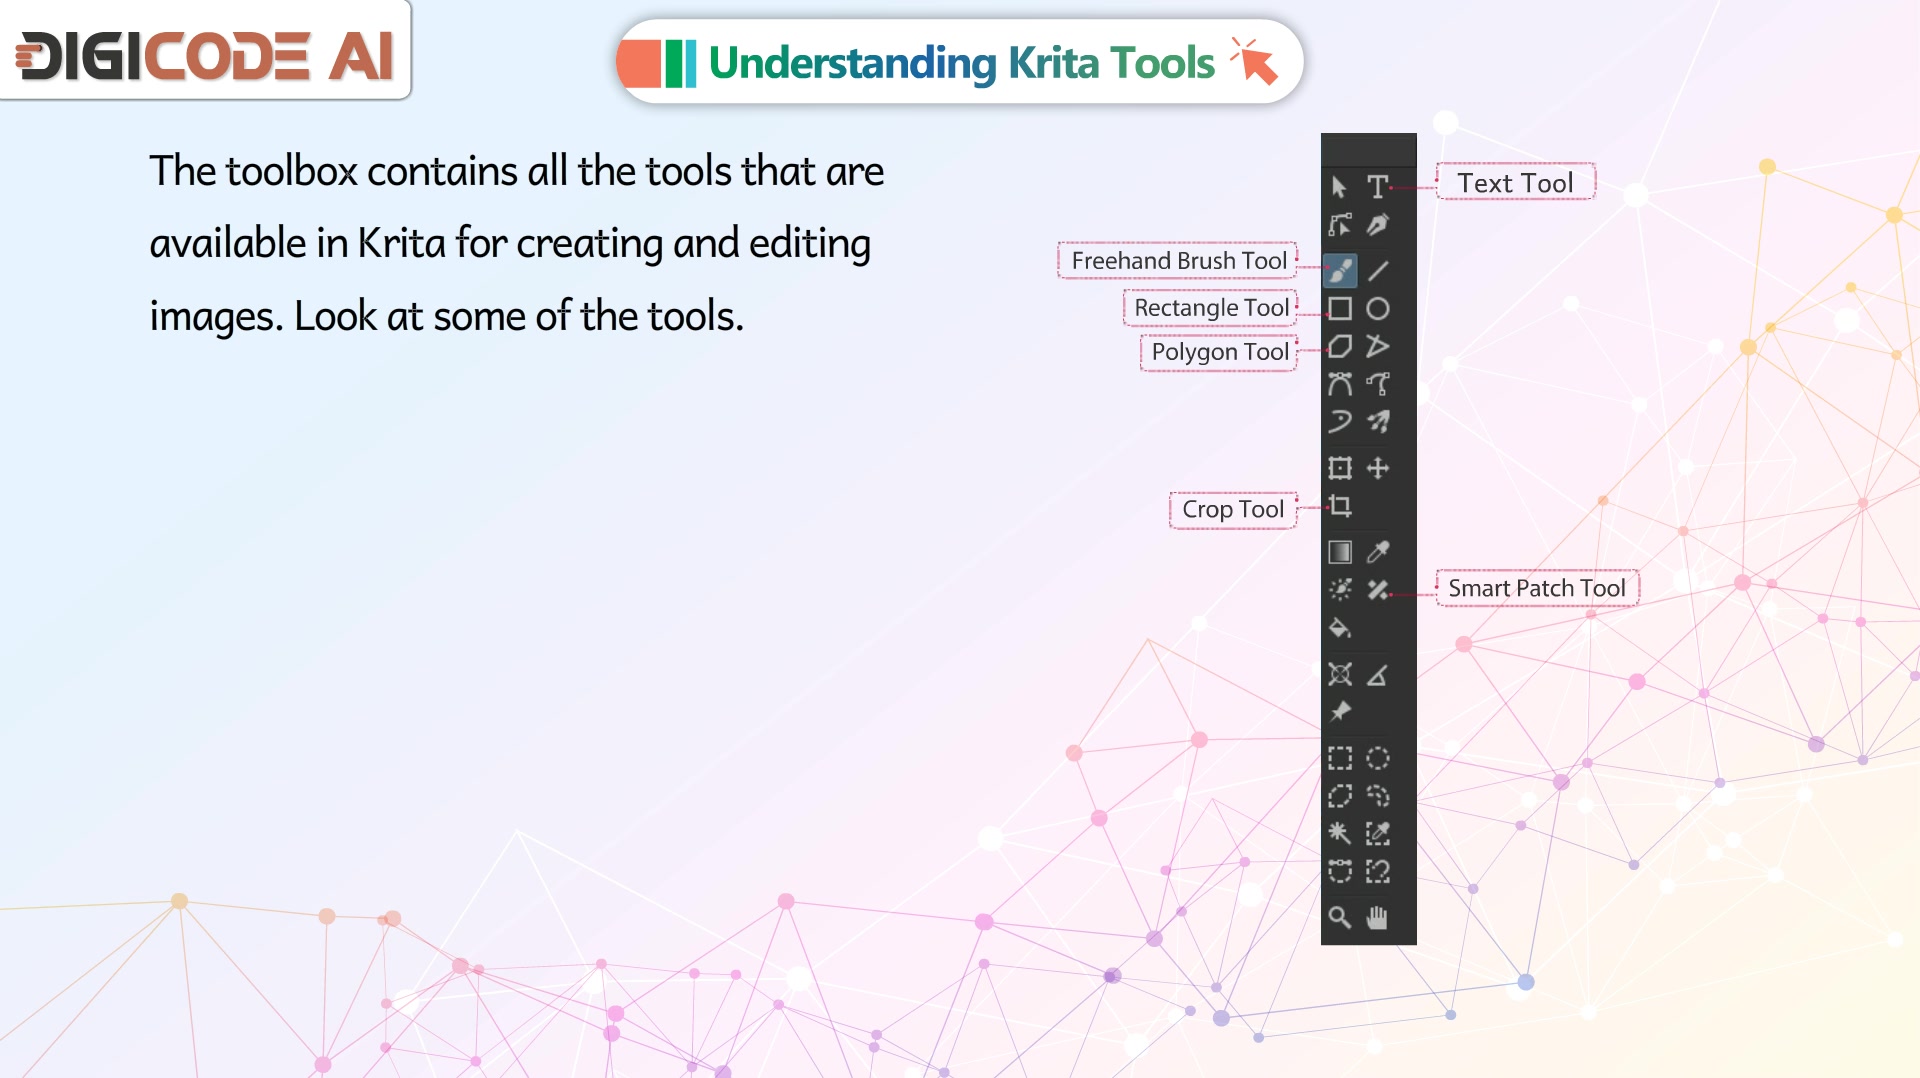The width and height of the screenshot is (1920, 1078).
Task: Pick the Calligraphy pen tool
Action: point(1378,225)
